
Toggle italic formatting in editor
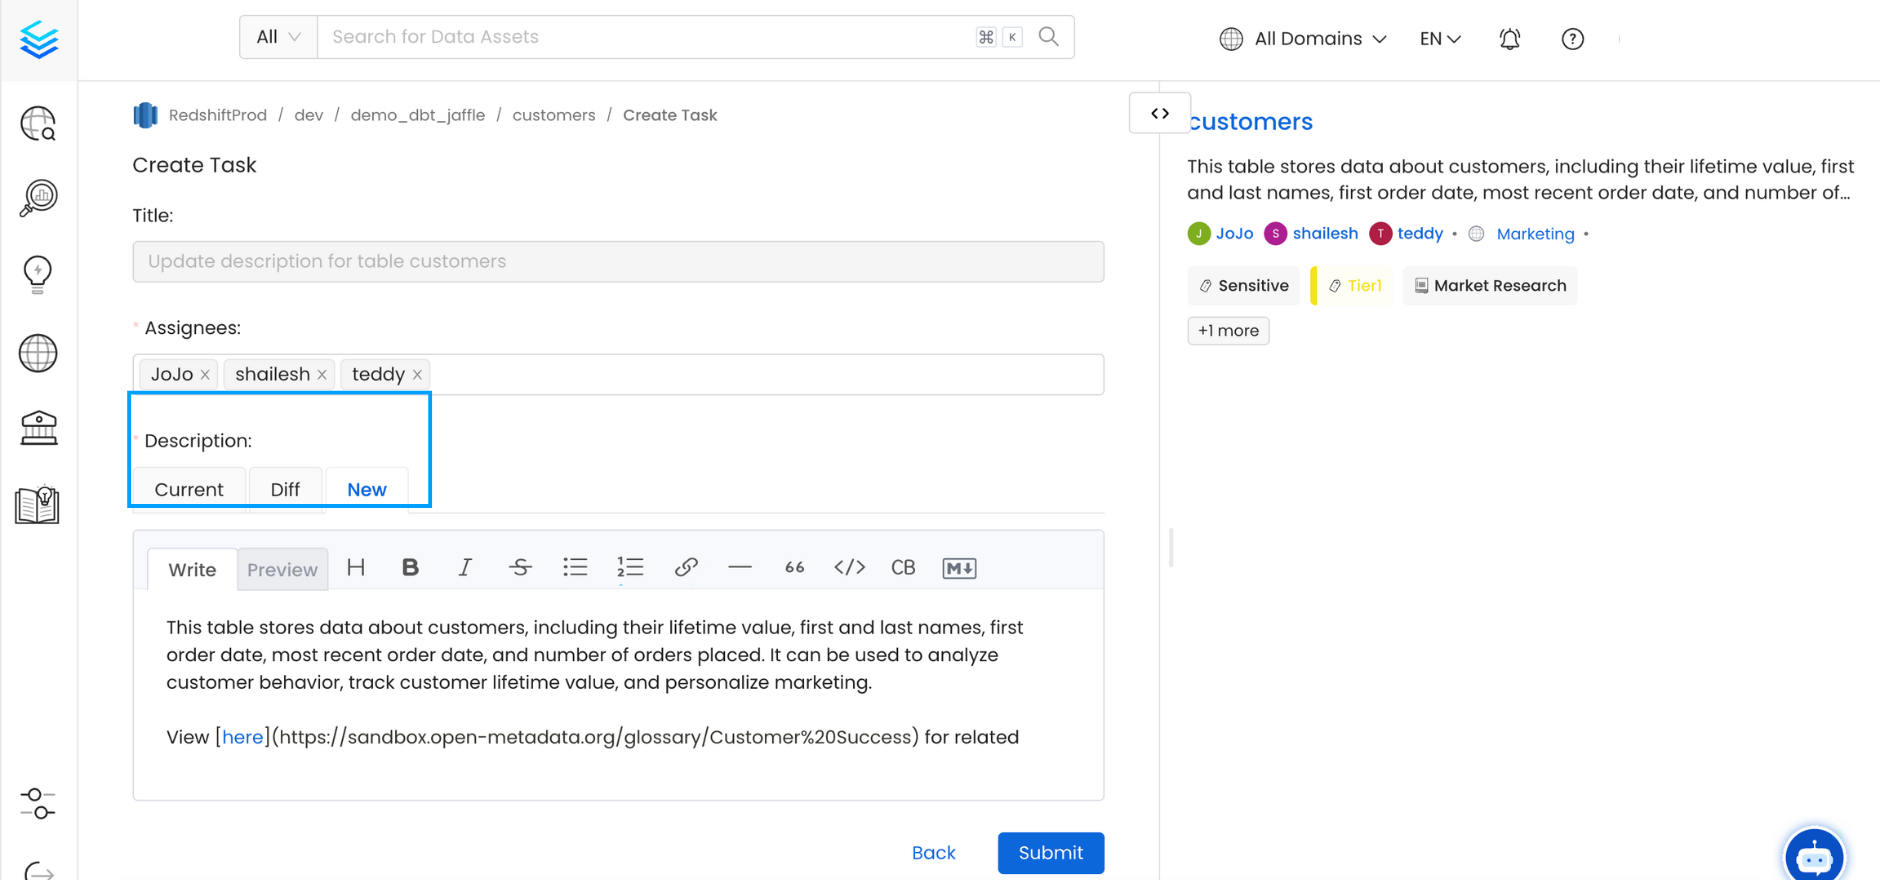(465, 568)
